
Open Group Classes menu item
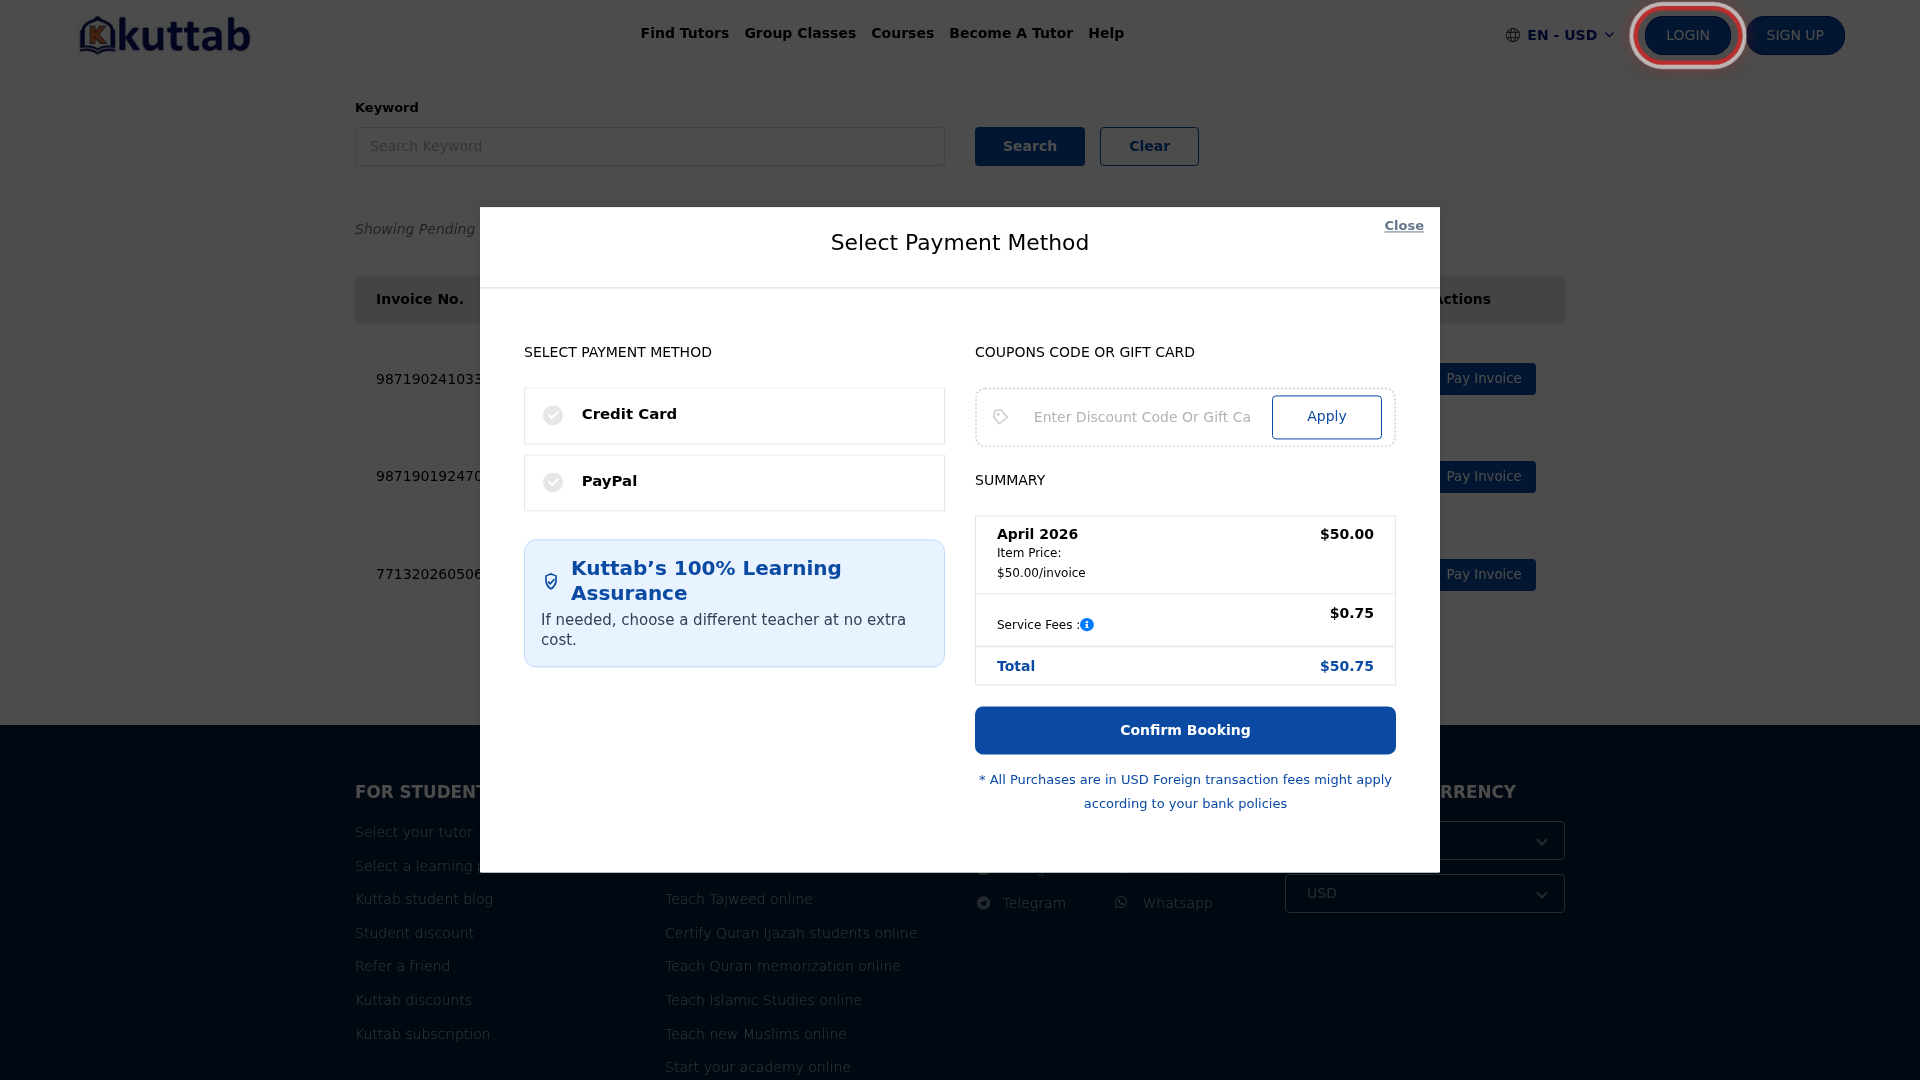(800, 33)
